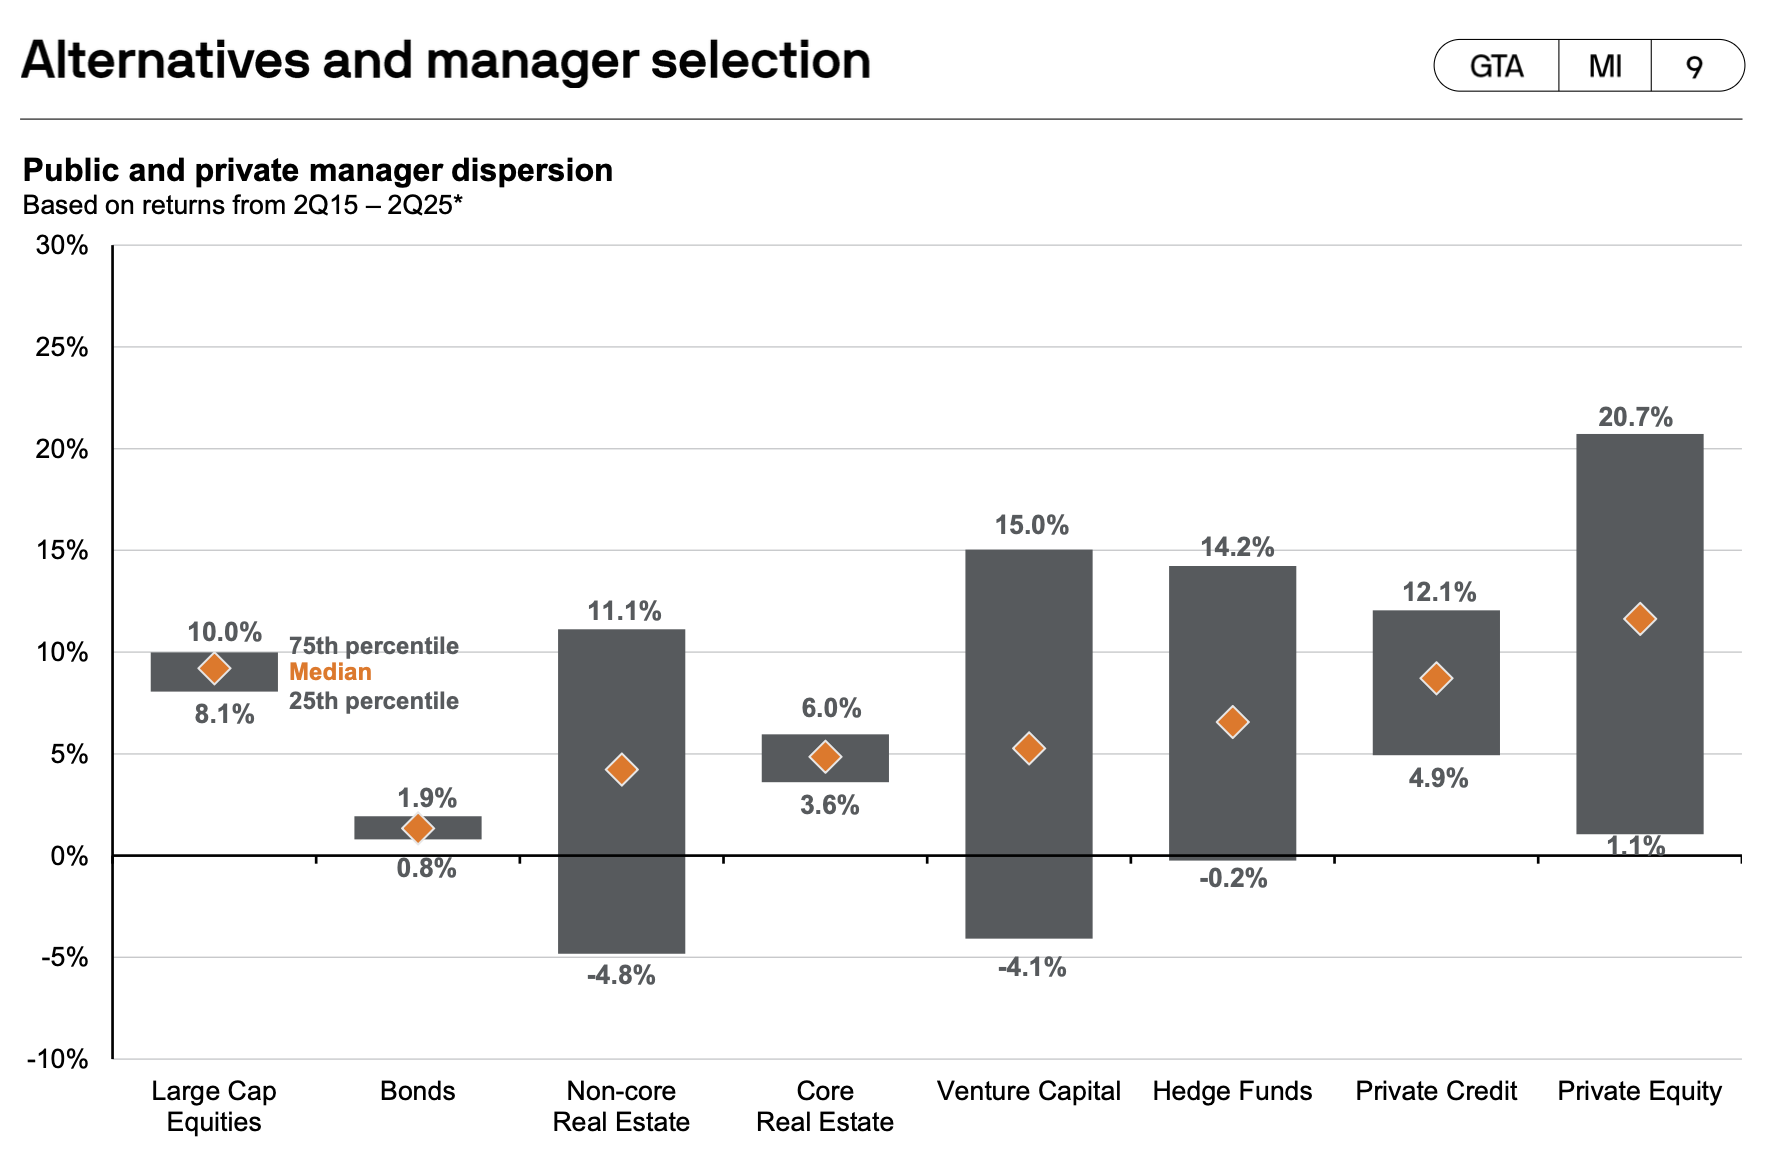Select the Core Real Estate median diamond
1770x1150 pixels.
point(825,756)
